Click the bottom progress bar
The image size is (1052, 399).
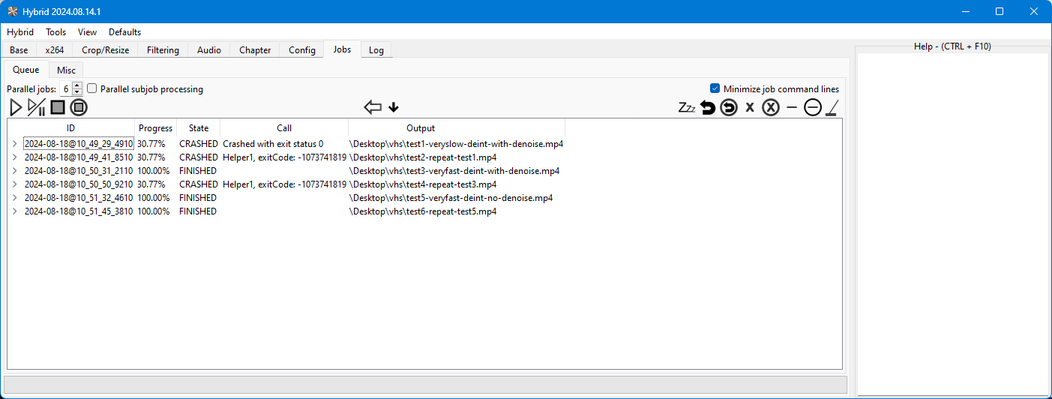coord(425,385)
